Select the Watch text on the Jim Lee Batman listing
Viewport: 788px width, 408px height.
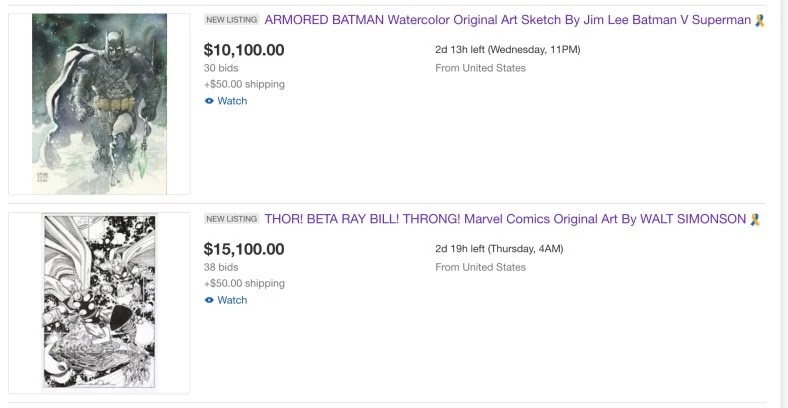click(x=232, y=101)
